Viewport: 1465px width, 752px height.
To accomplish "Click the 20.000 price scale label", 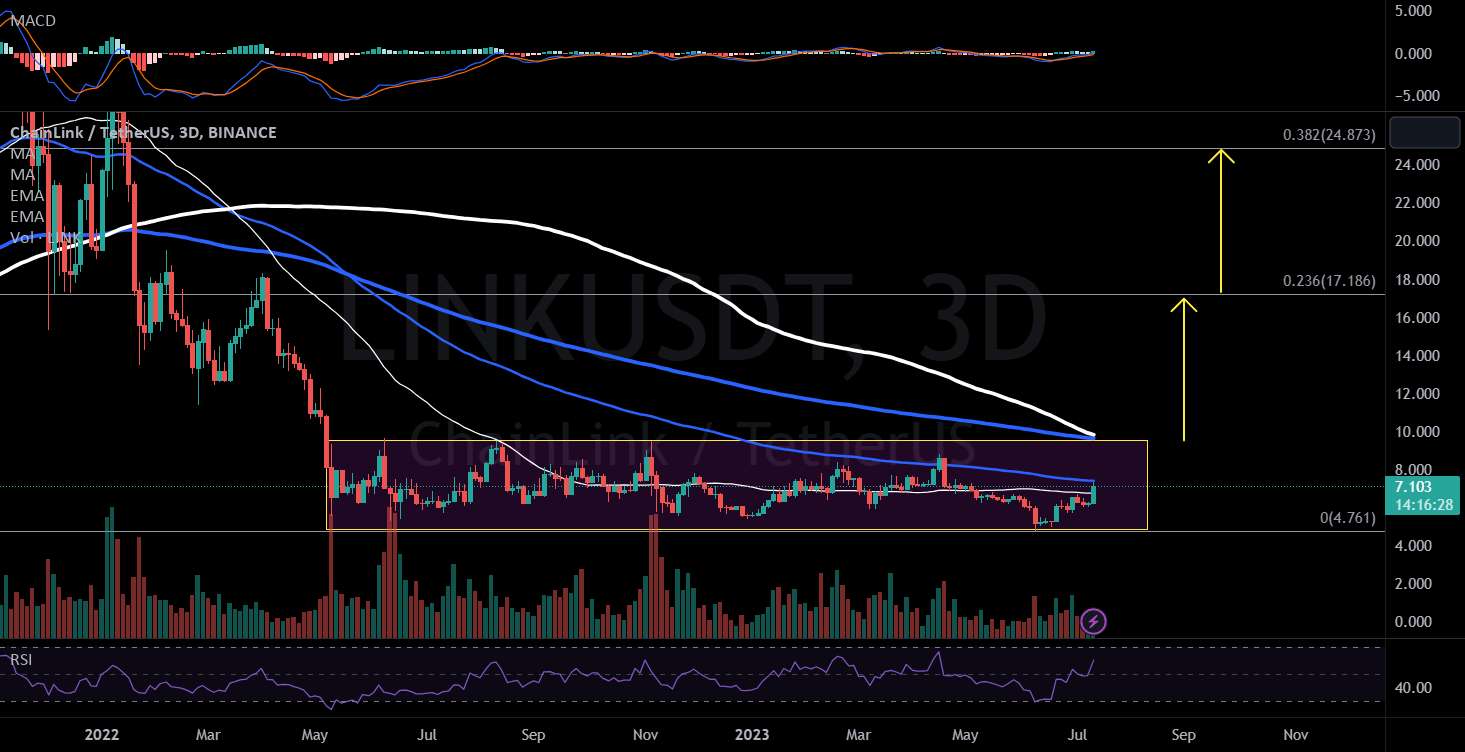I will pyautogui.click(x=1415, y=241).
